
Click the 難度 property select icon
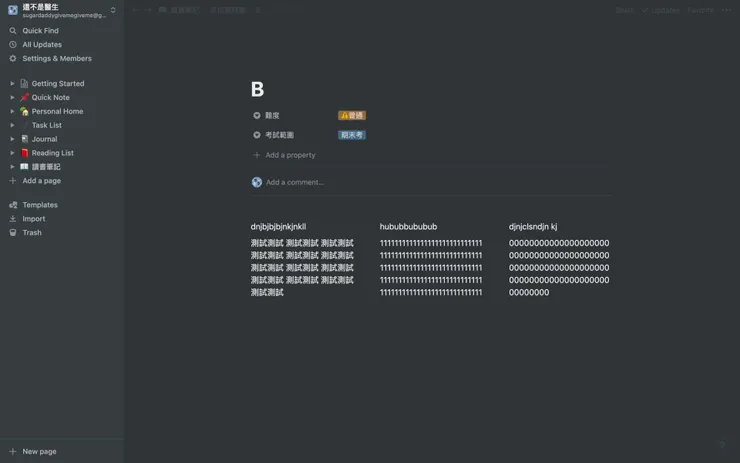click(x=257, y=116)
